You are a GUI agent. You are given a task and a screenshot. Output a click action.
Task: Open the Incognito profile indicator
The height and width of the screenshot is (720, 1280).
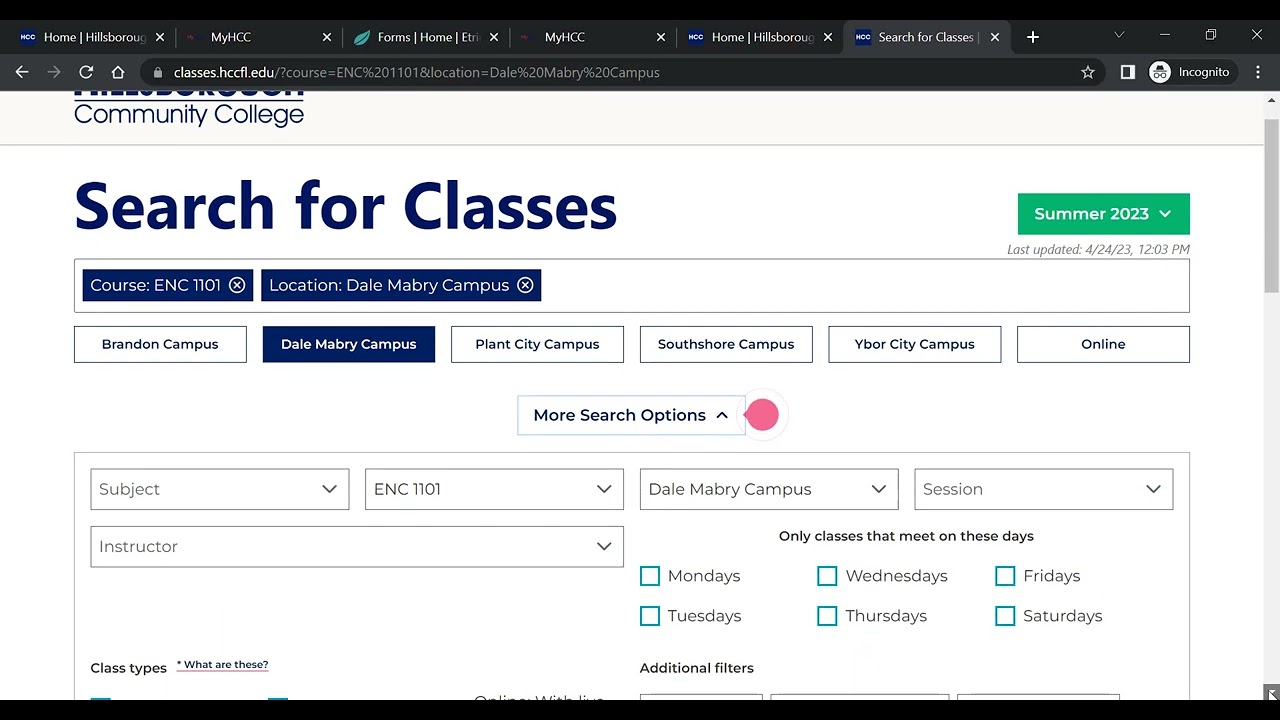(x=1190, y=72)
